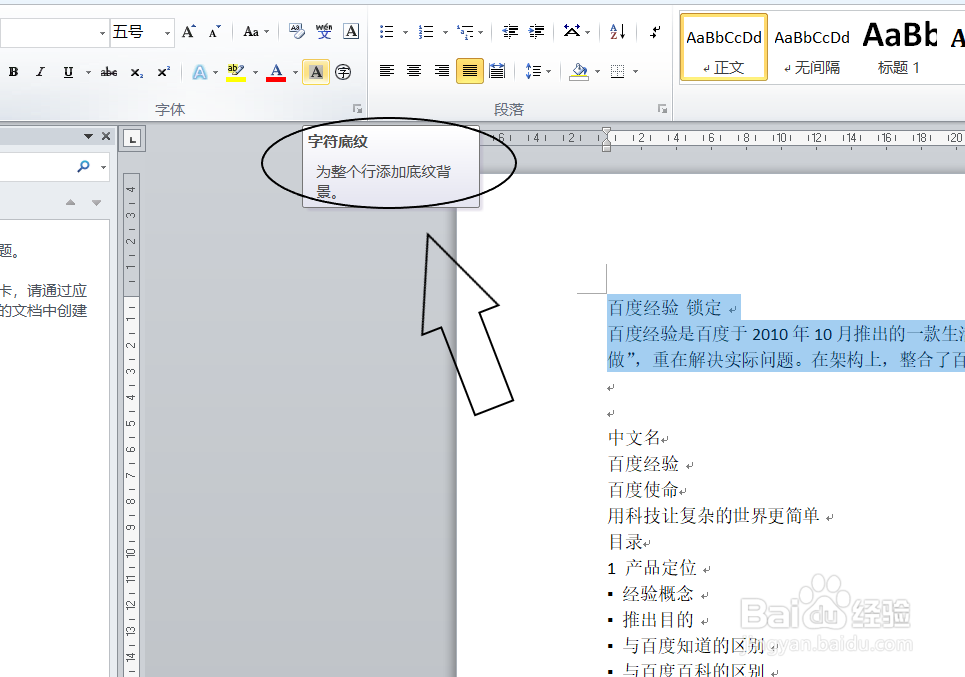965x677 pixels.
Task: Apply the red font color
Action: pyautogui.click(x=276, y=72)
